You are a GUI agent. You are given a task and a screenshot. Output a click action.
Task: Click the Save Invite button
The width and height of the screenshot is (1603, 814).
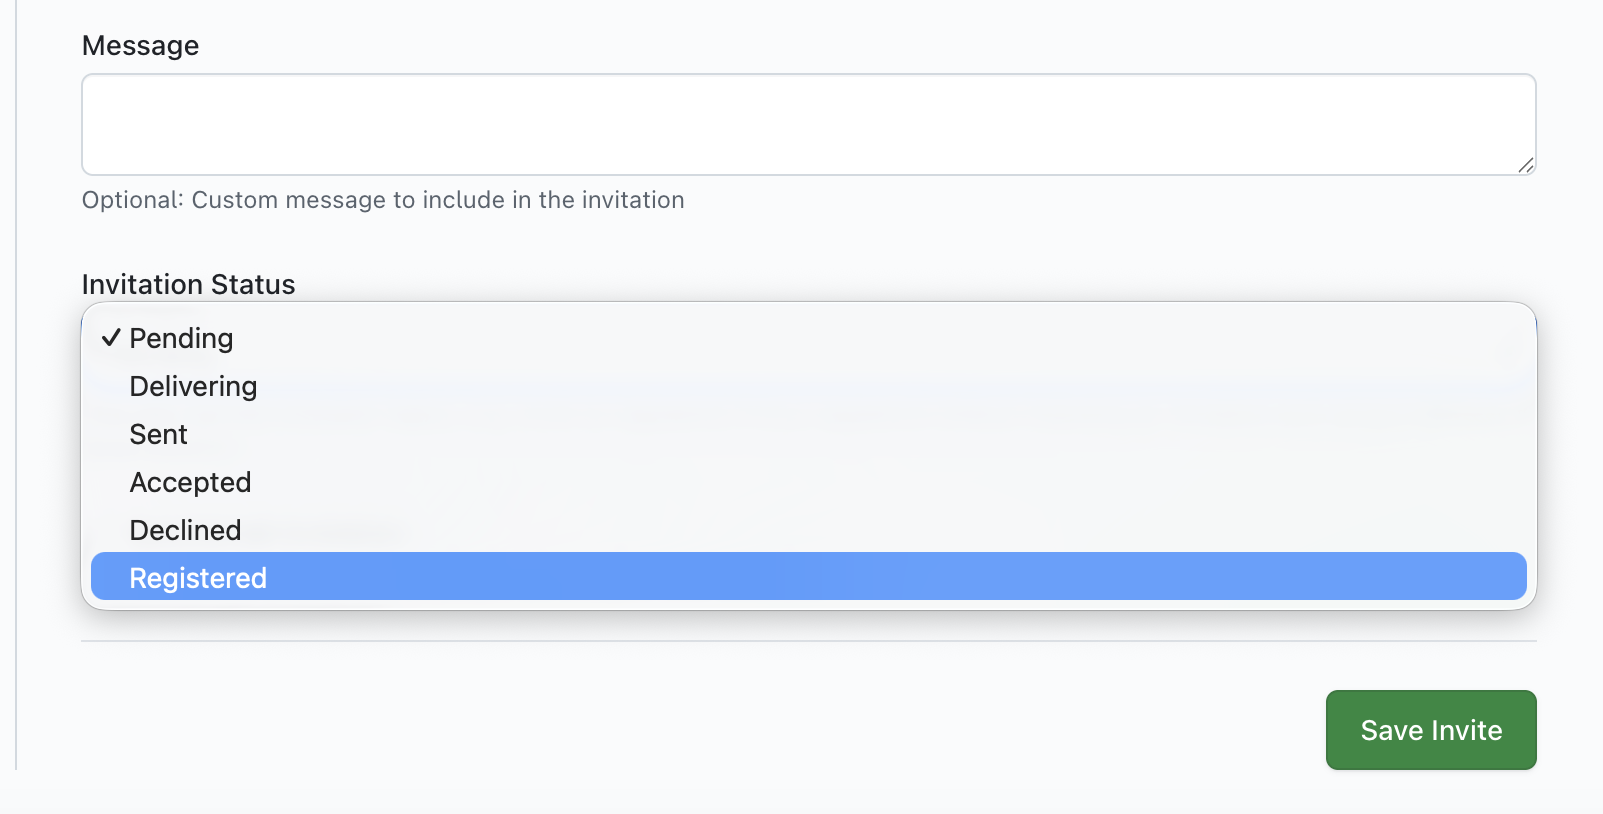(x=1430, y=730)
